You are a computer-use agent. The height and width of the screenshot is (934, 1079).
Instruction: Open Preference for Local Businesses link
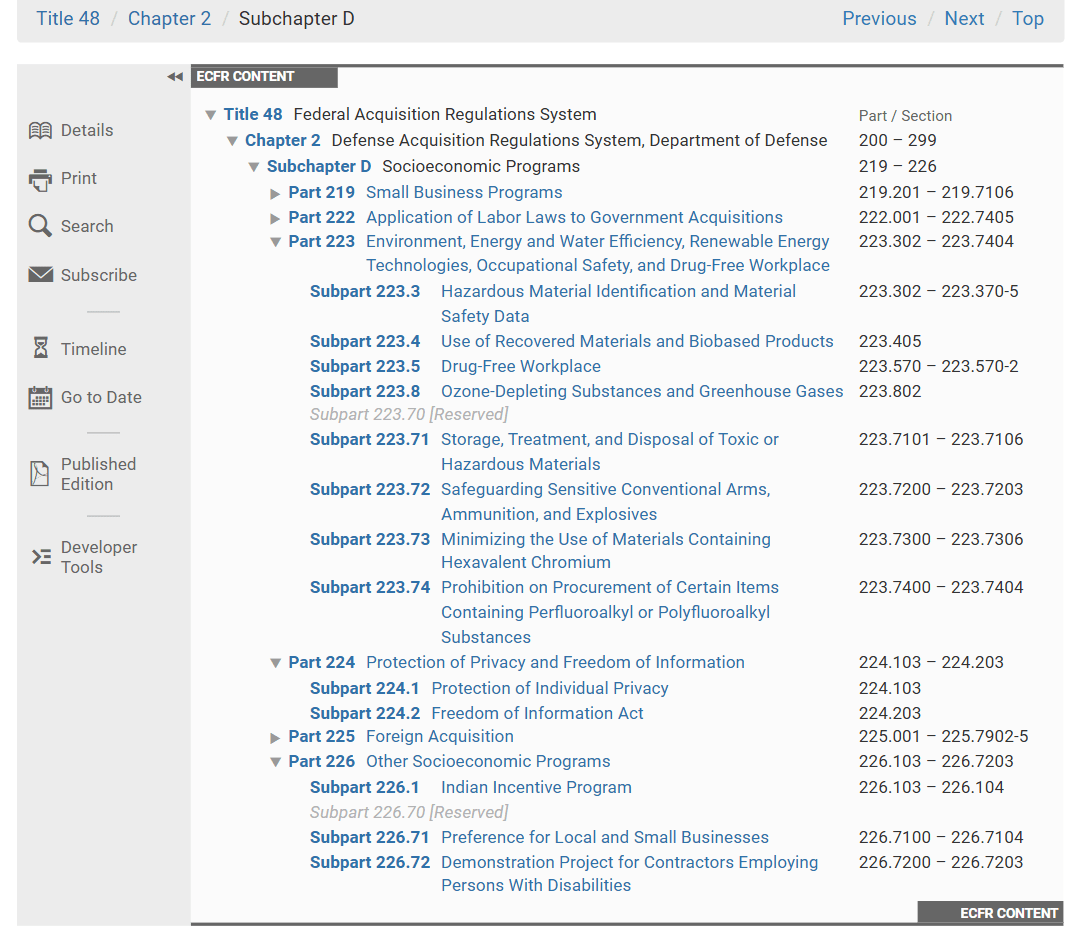tap(605, 837)
